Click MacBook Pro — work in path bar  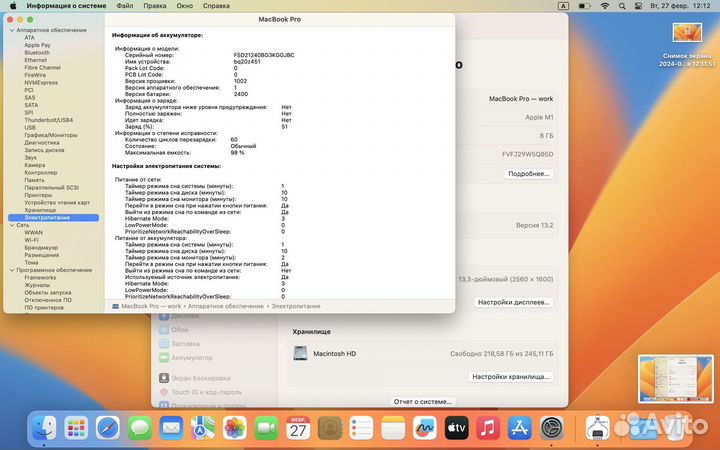(151, 306)
